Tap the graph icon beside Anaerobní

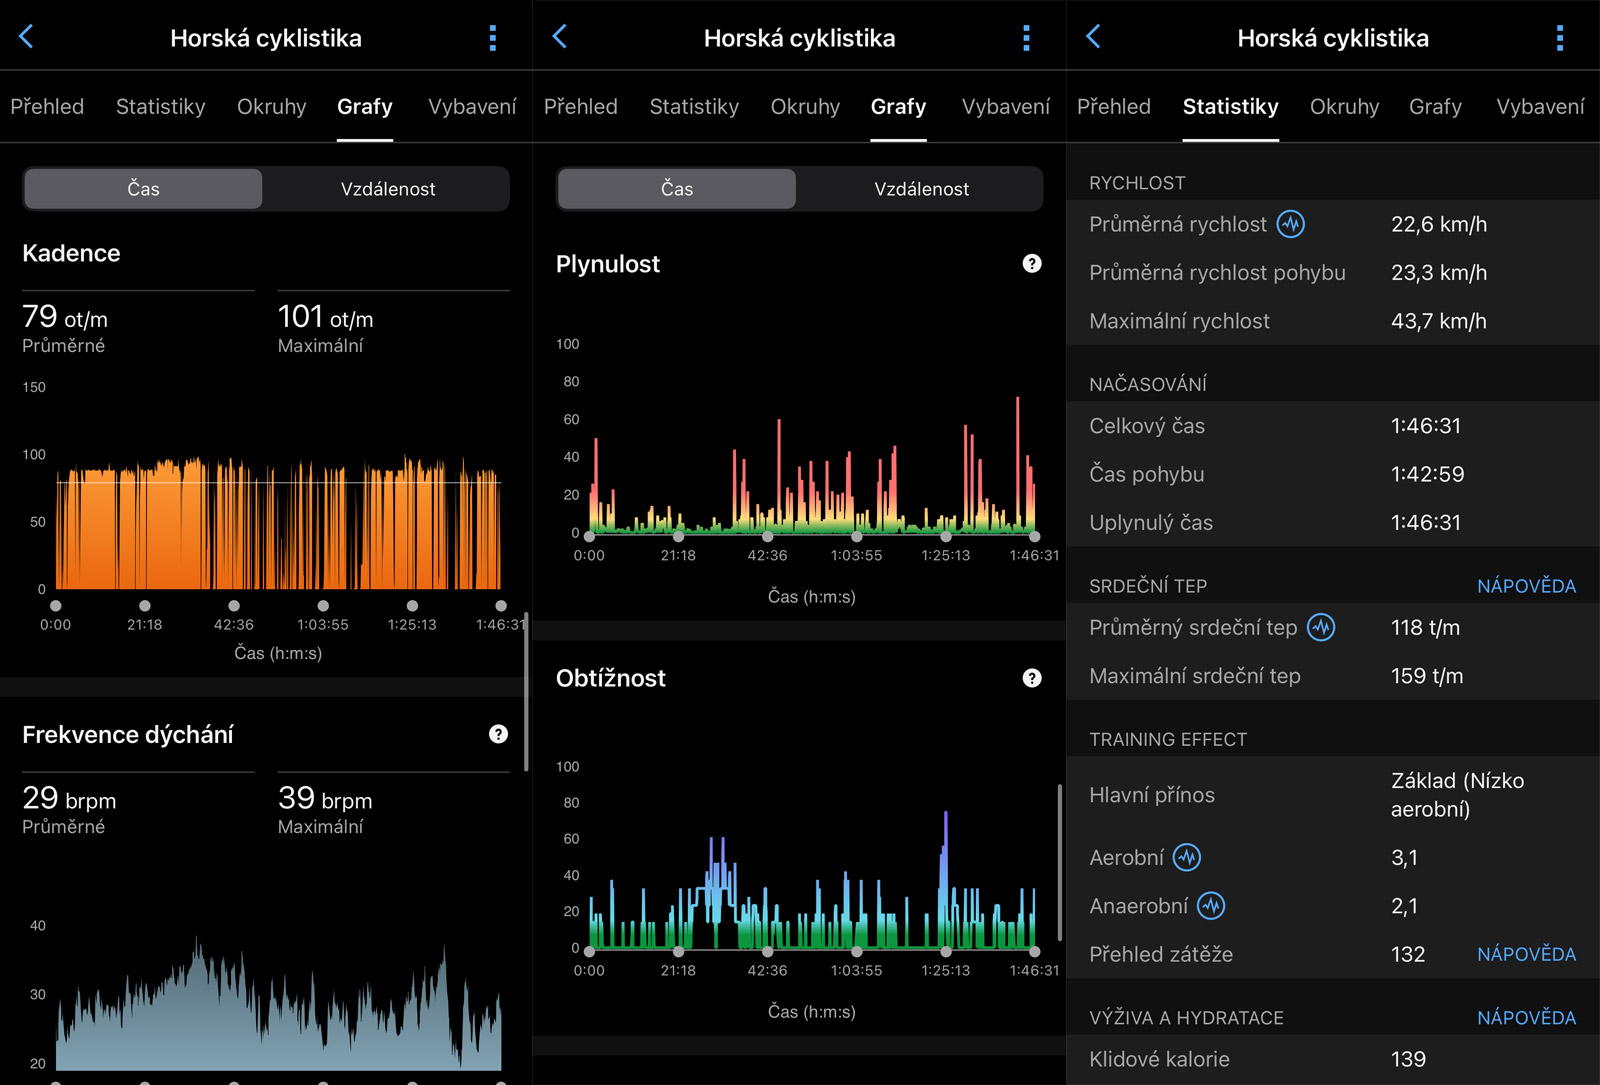coord(1211,906)
